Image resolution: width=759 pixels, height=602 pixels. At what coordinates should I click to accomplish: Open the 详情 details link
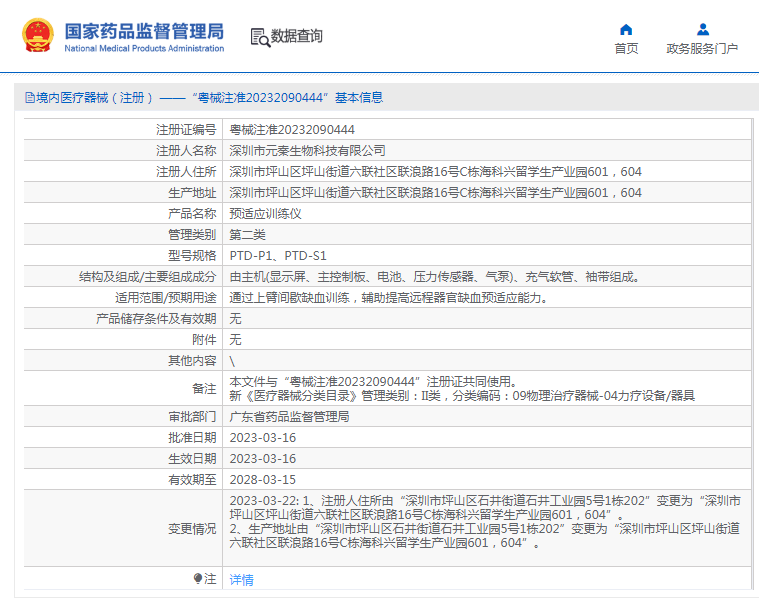(241, 579)
